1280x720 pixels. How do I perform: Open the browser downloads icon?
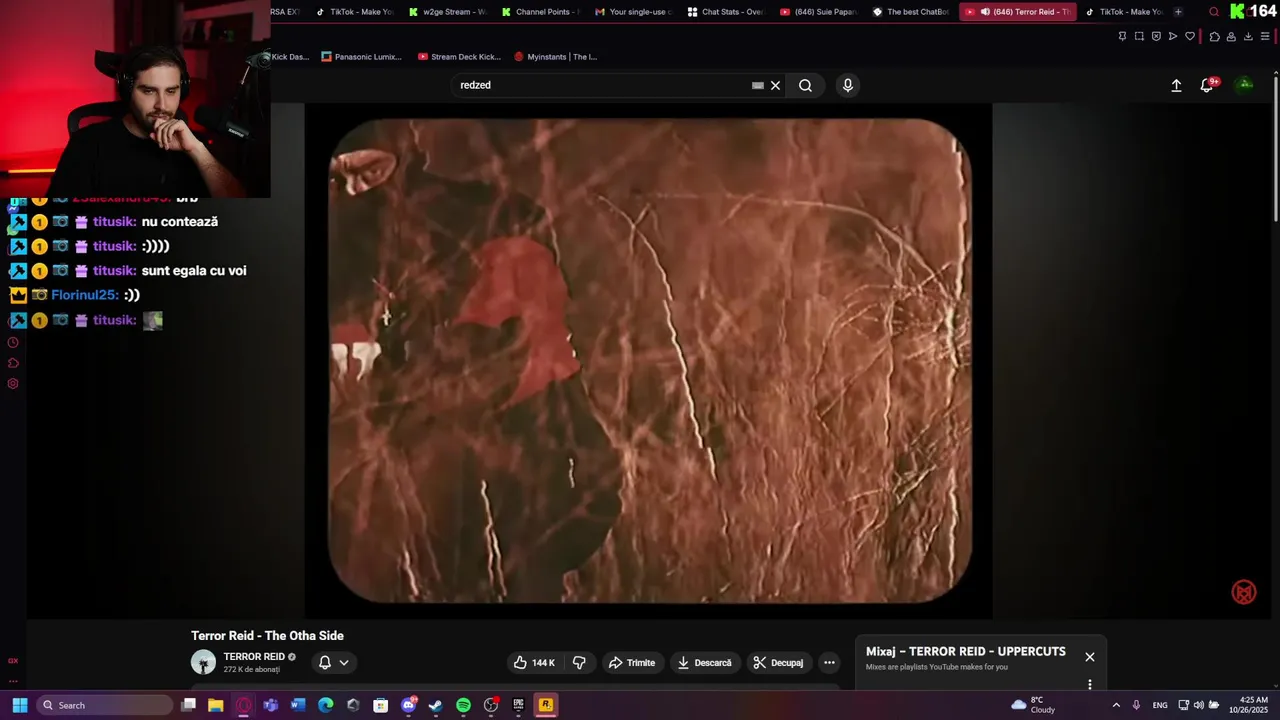tap(1248, 37)
